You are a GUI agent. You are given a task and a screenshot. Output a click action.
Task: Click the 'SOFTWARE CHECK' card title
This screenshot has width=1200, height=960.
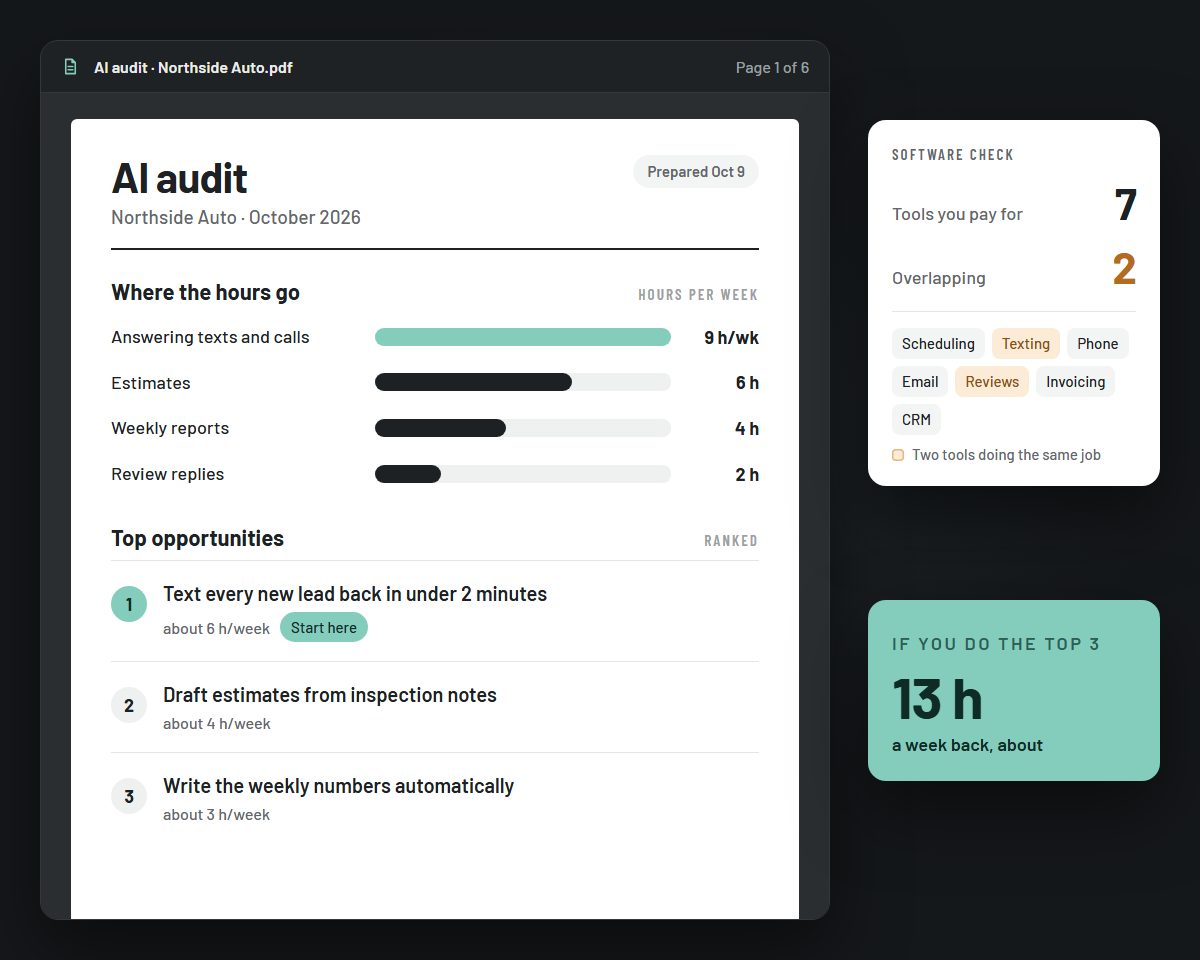coord(953,155)
